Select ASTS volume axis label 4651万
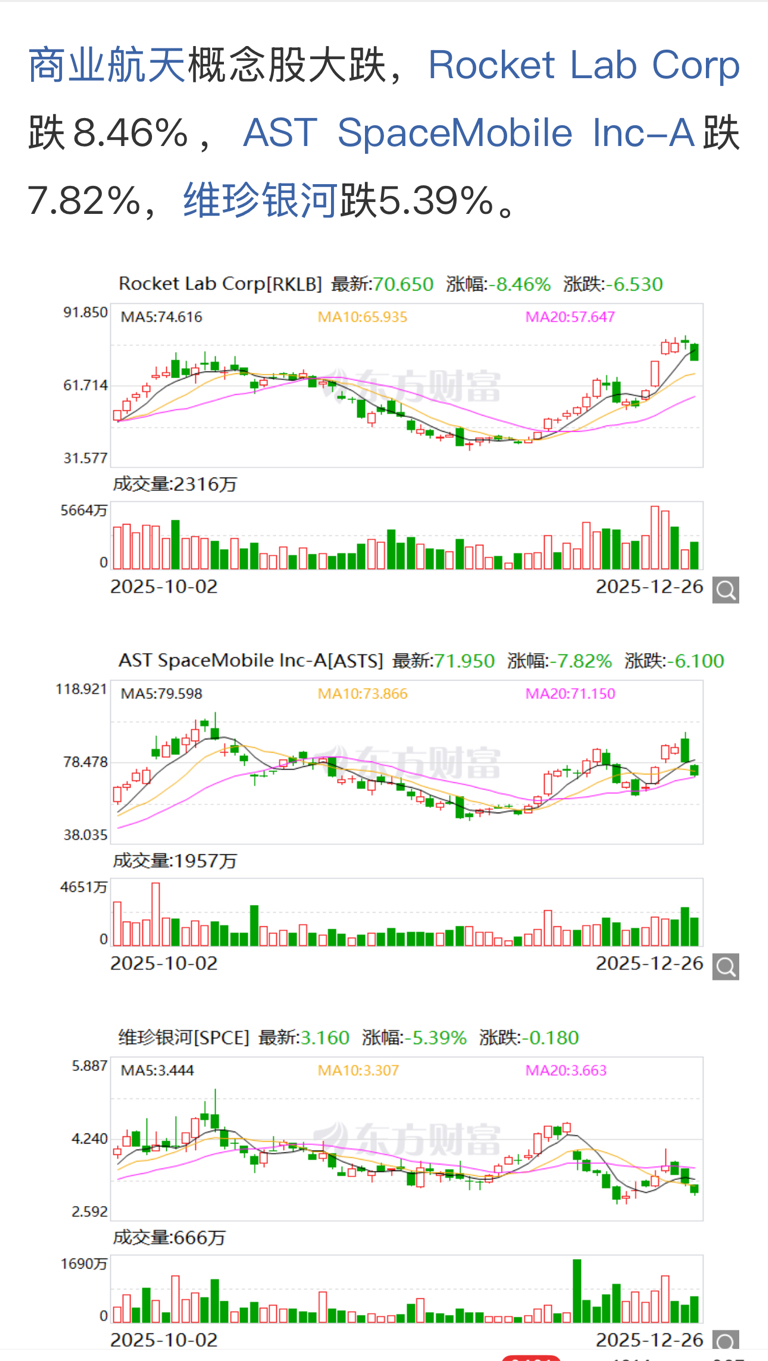Image resolution: width=768 pixels, height=1361 pixels. (x=85, y=886)
